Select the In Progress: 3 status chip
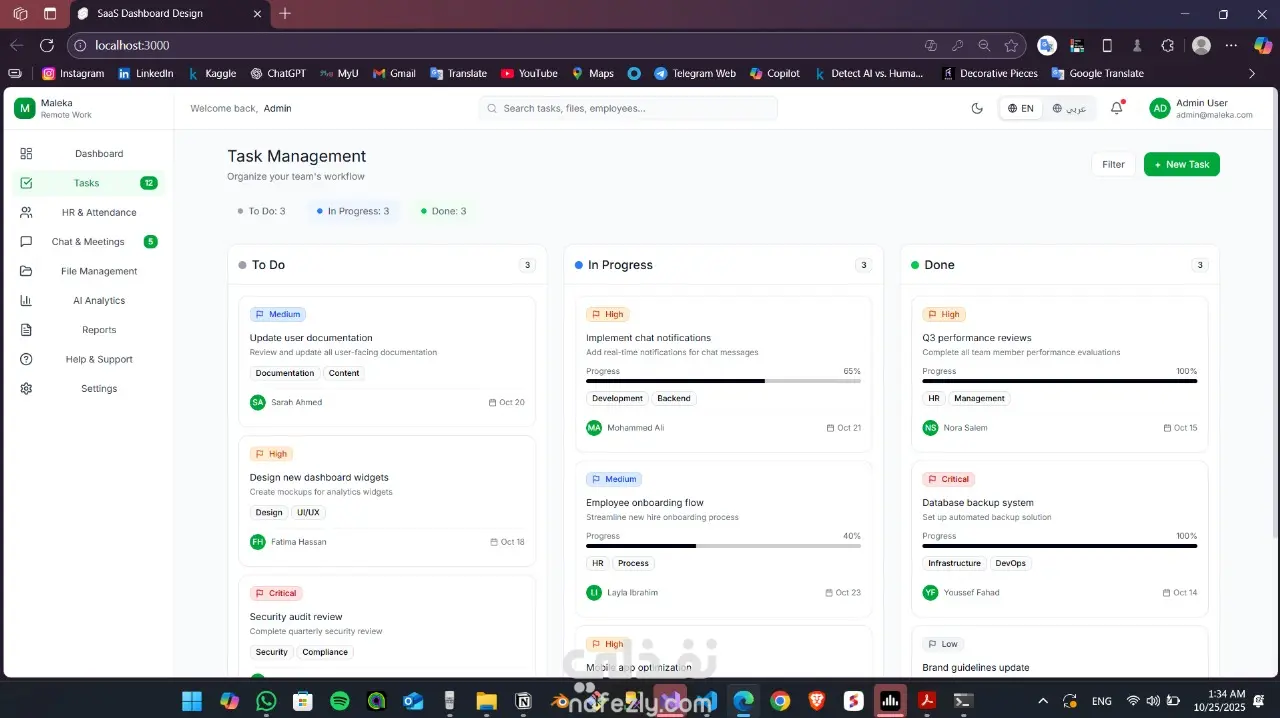This screenshot has height=718, width=1280. click(x=352, y=211)
